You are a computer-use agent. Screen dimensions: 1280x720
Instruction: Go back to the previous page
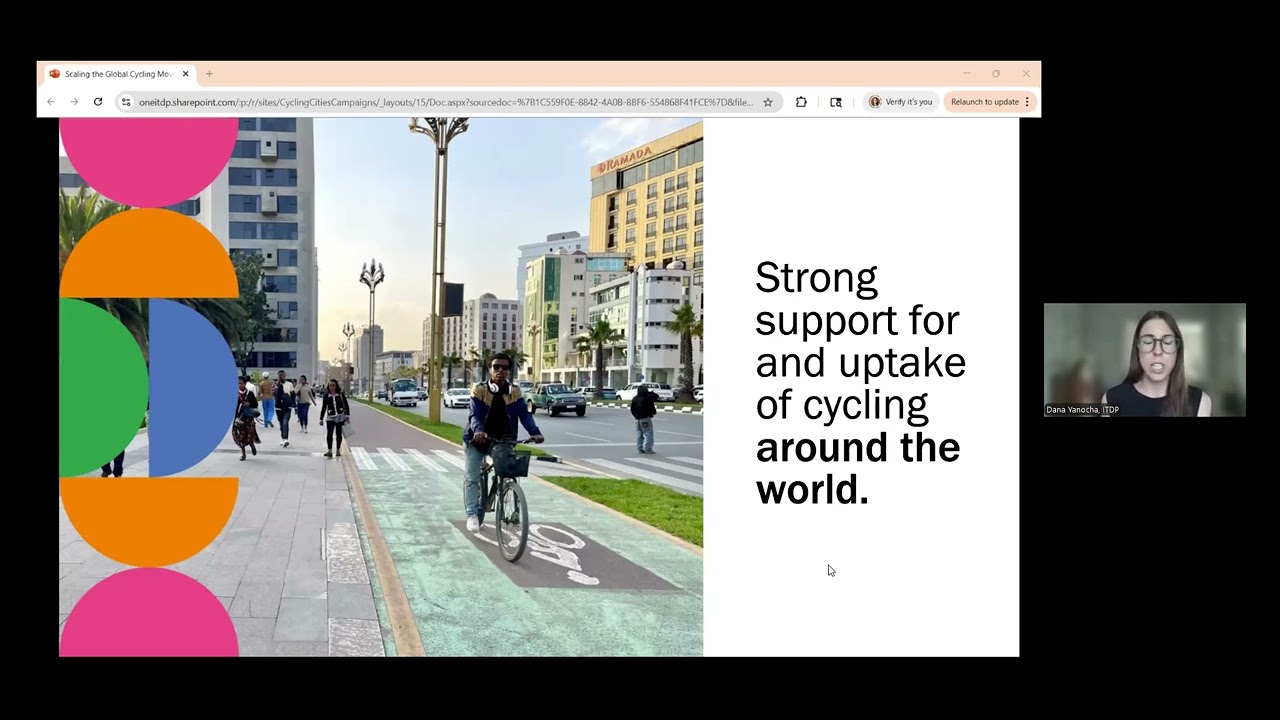point(51,102)
